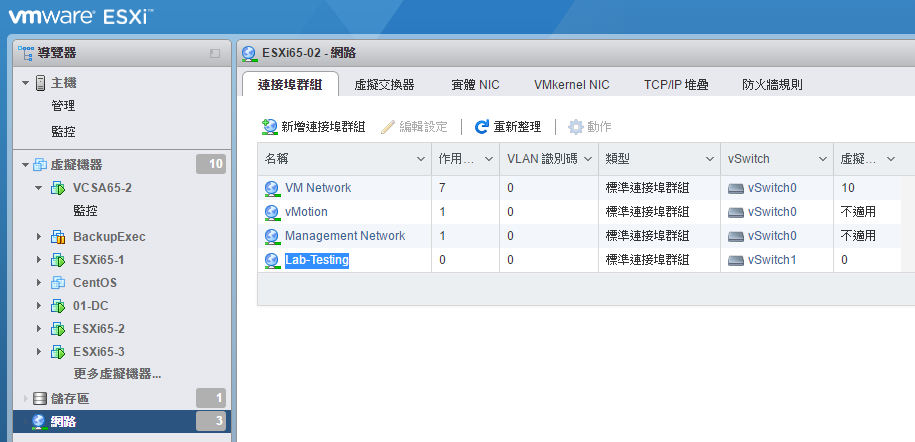This screenshot has height=442, width=915.
Task: Expand the ESXi65-1 node
Action: (39, 260)
